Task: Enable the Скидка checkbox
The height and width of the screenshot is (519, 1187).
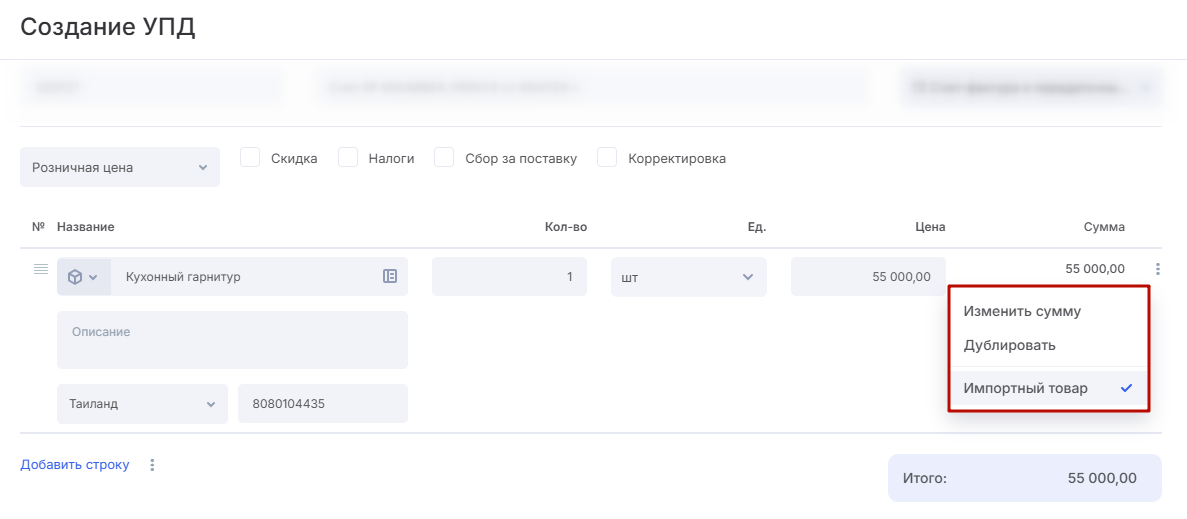Action: [x=250, y=158]
